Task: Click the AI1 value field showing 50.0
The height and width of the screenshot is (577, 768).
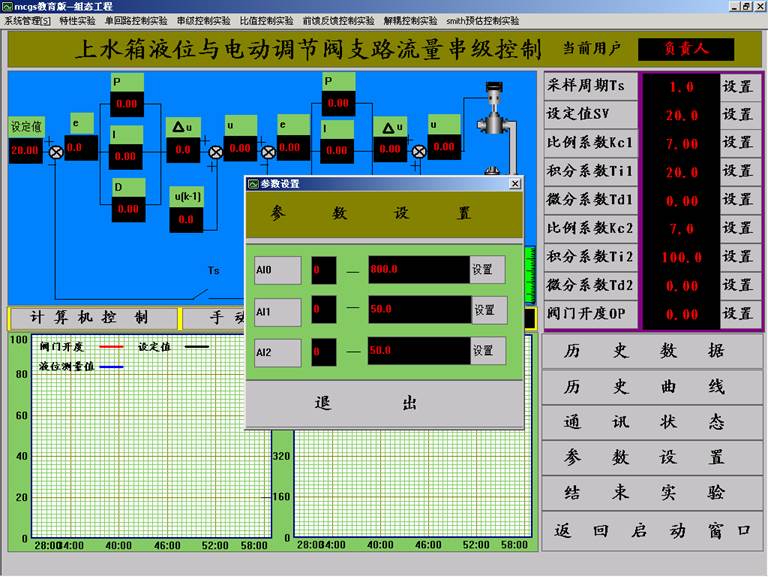Action: [418, 310]
